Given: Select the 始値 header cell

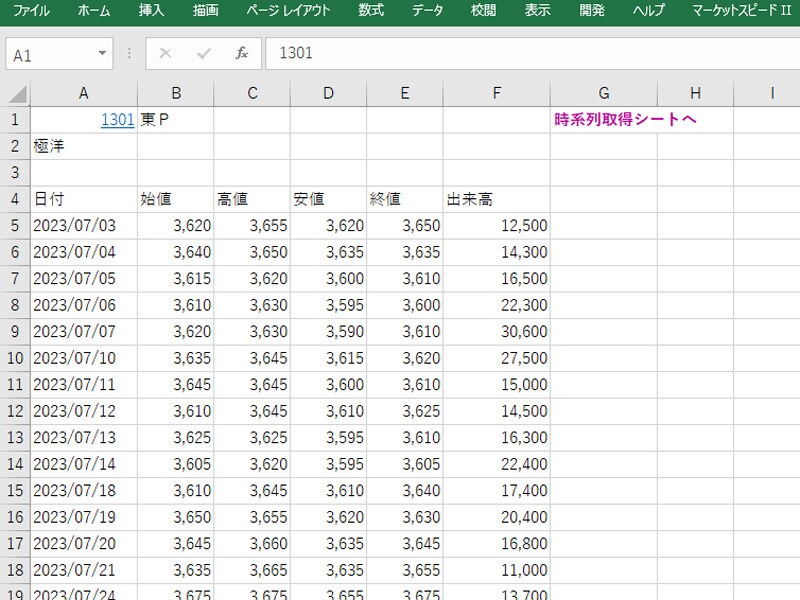Looking at the screenshot, I should coord(176,199).
